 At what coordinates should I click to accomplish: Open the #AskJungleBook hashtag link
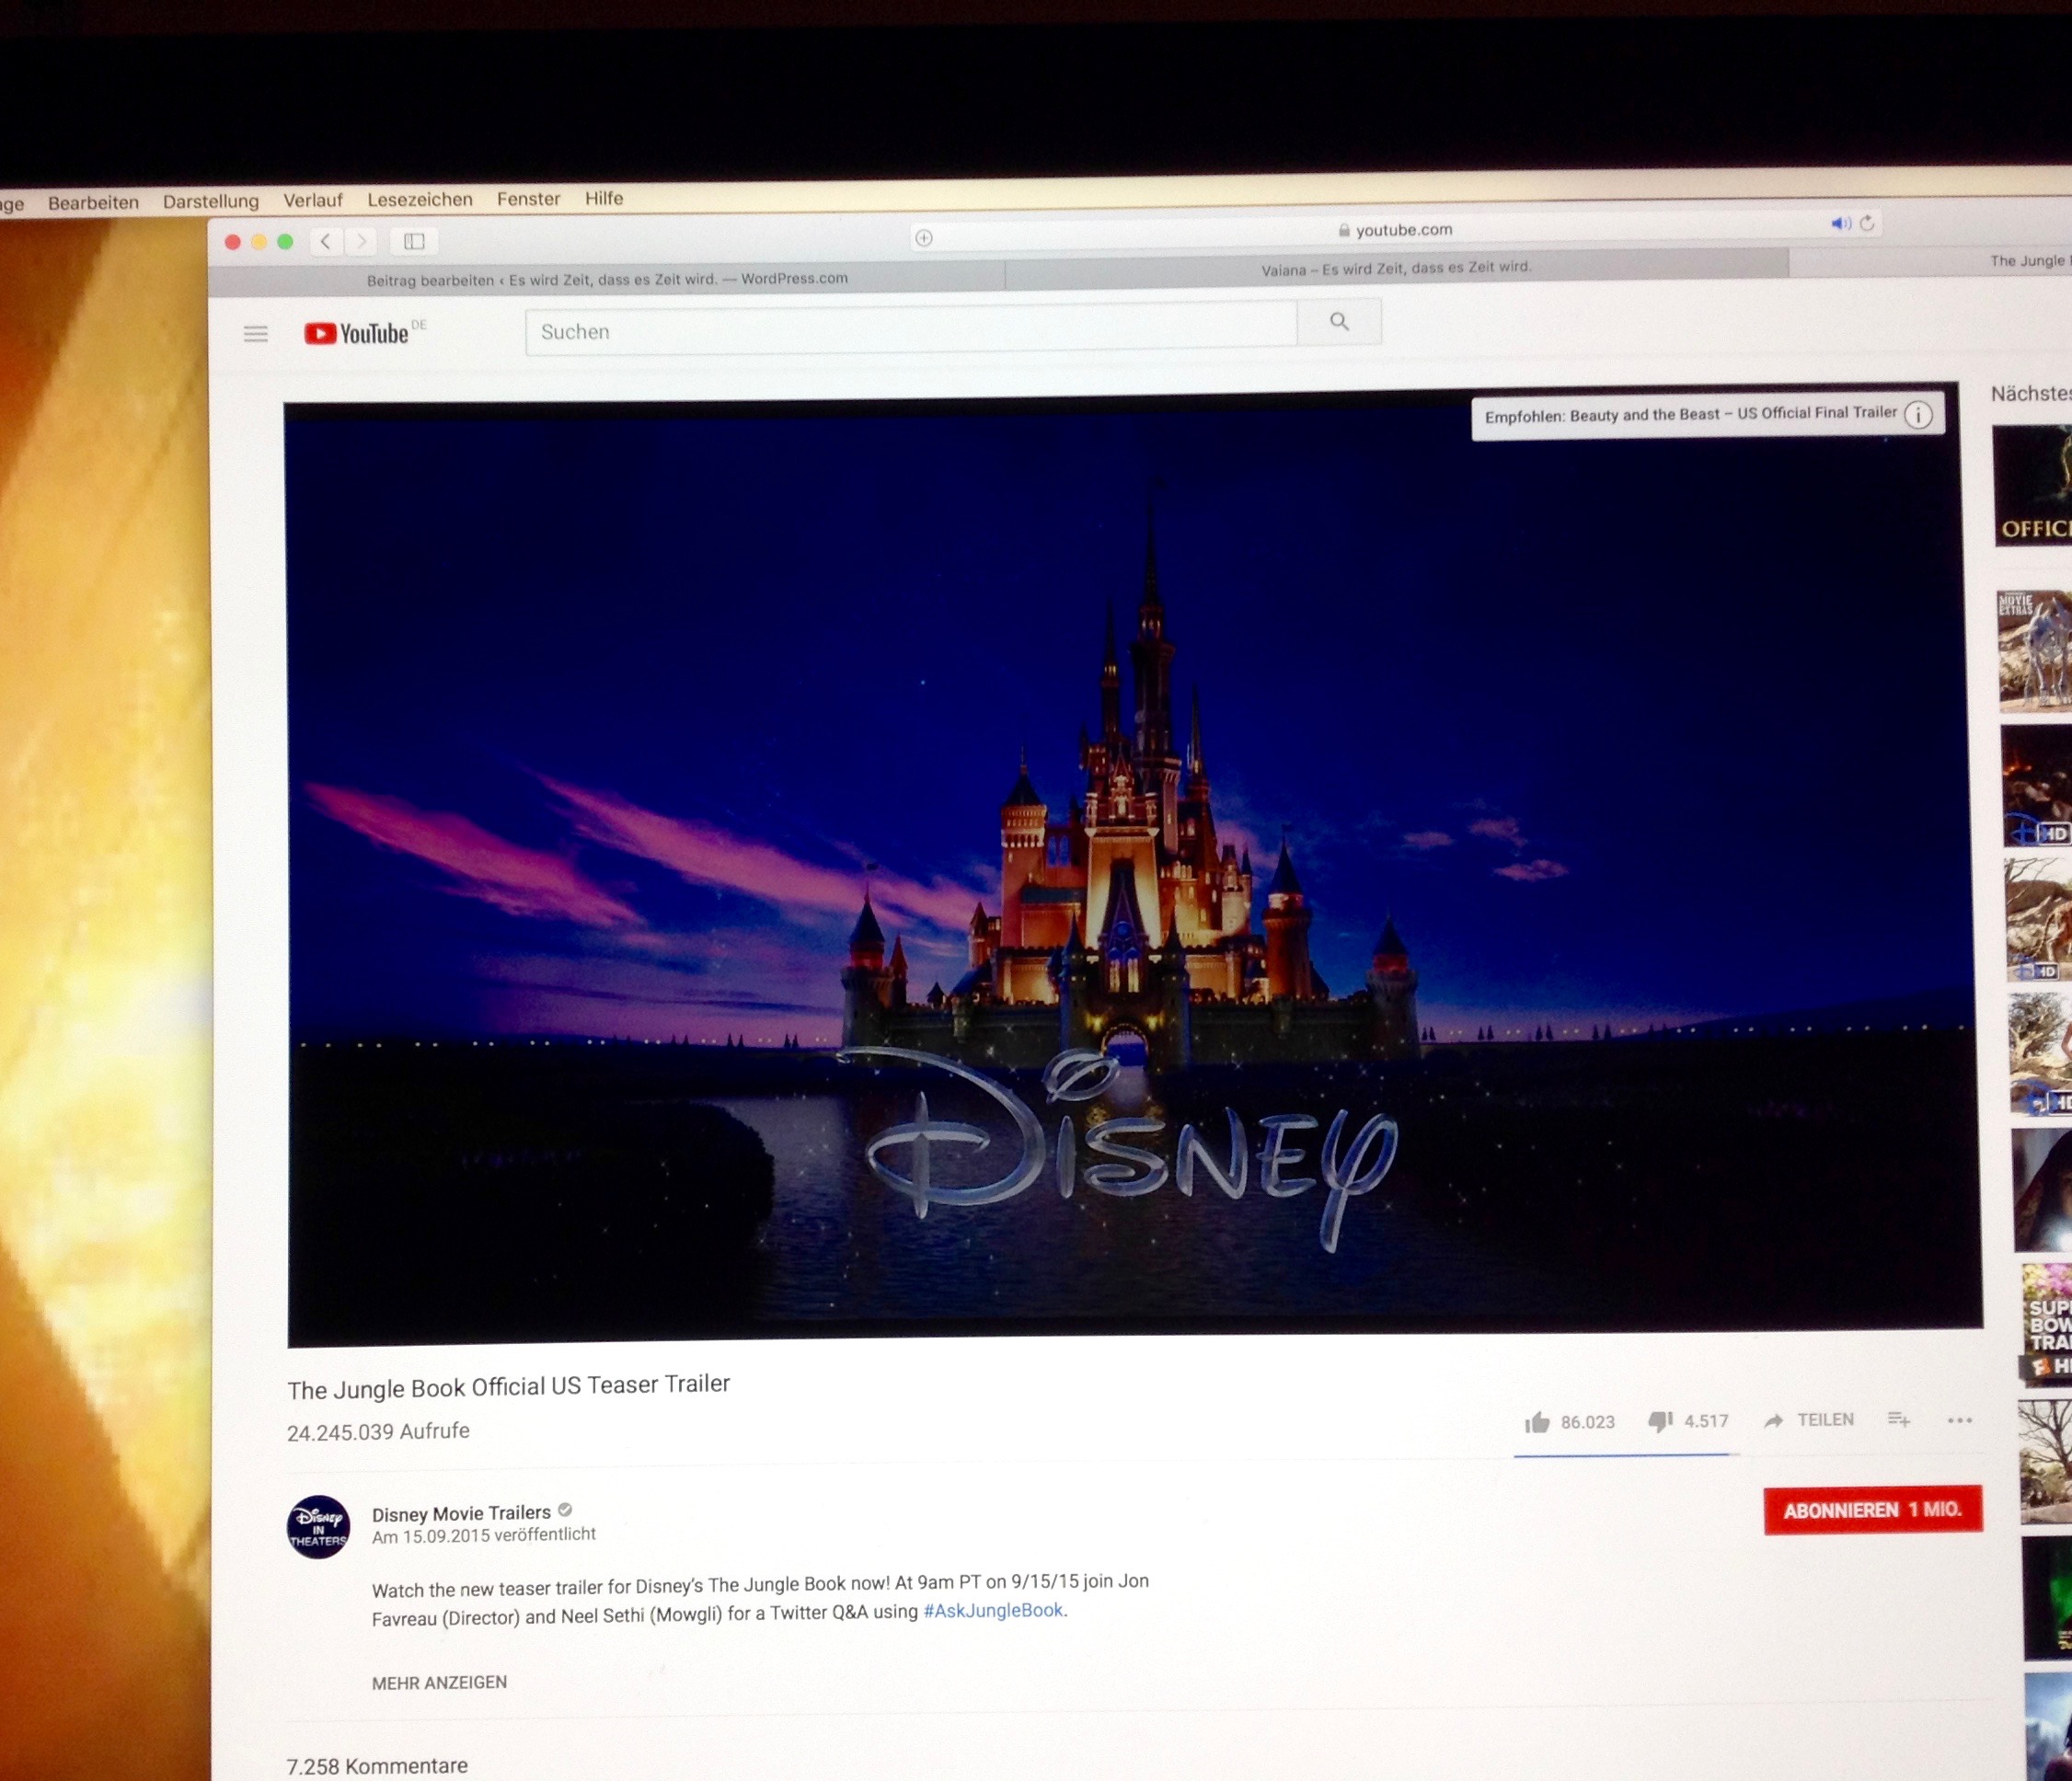pyautogui.click(x=993, y=1610)
